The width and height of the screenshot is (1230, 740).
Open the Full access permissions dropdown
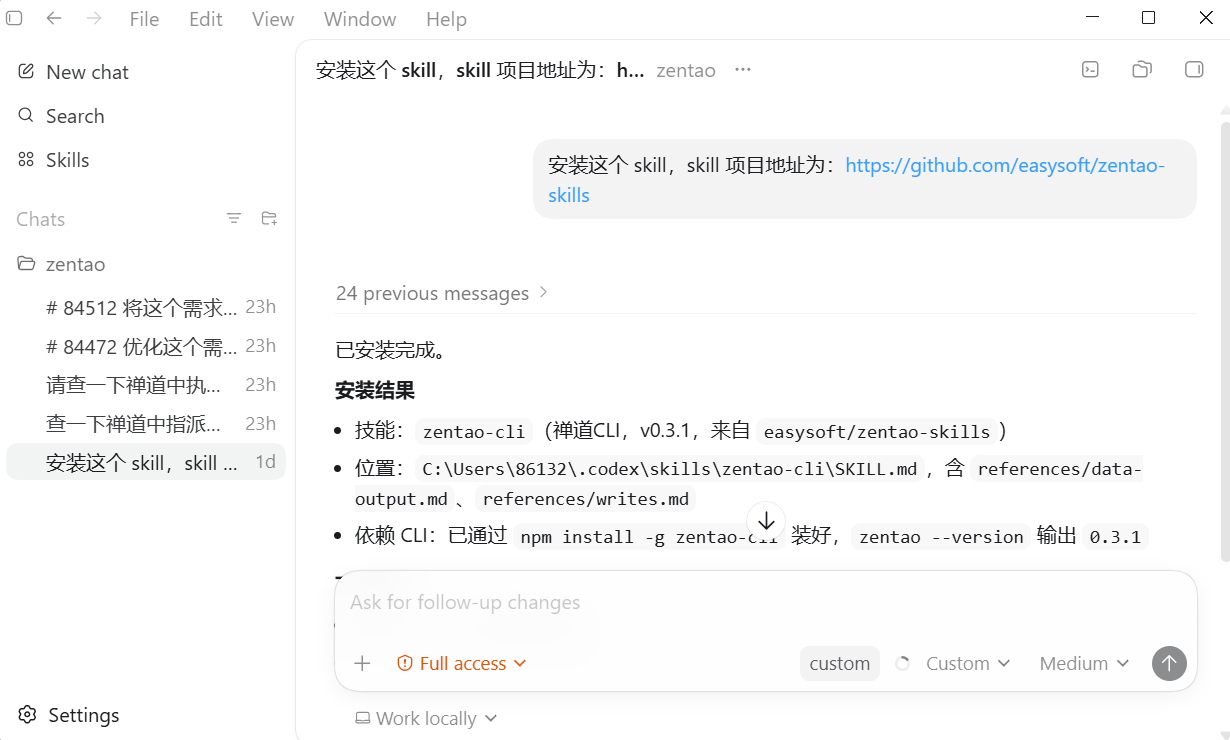(461, 663)
